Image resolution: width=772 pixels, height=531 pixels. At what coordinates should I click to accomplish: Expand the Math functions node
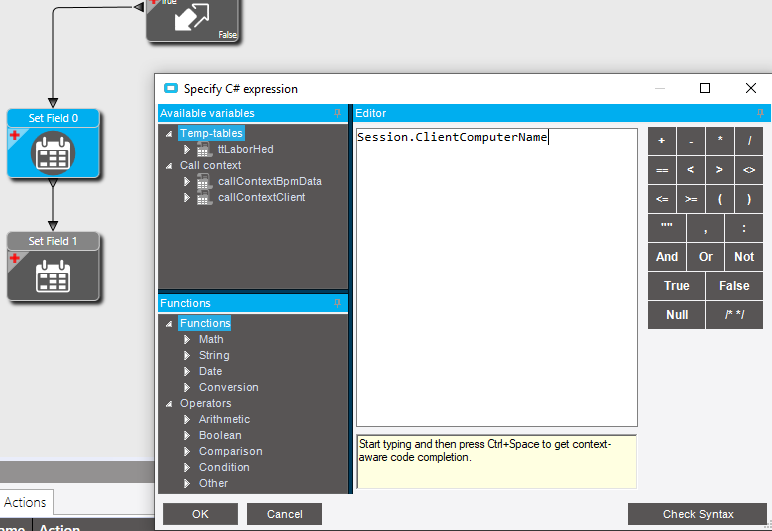[187, 339]
